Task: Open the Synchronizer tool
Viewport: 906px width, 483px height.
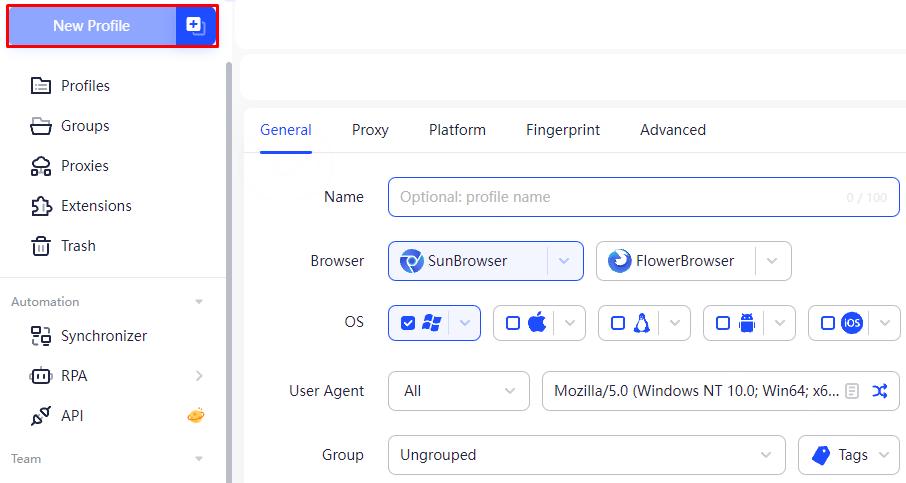Action: coord(88,336)
